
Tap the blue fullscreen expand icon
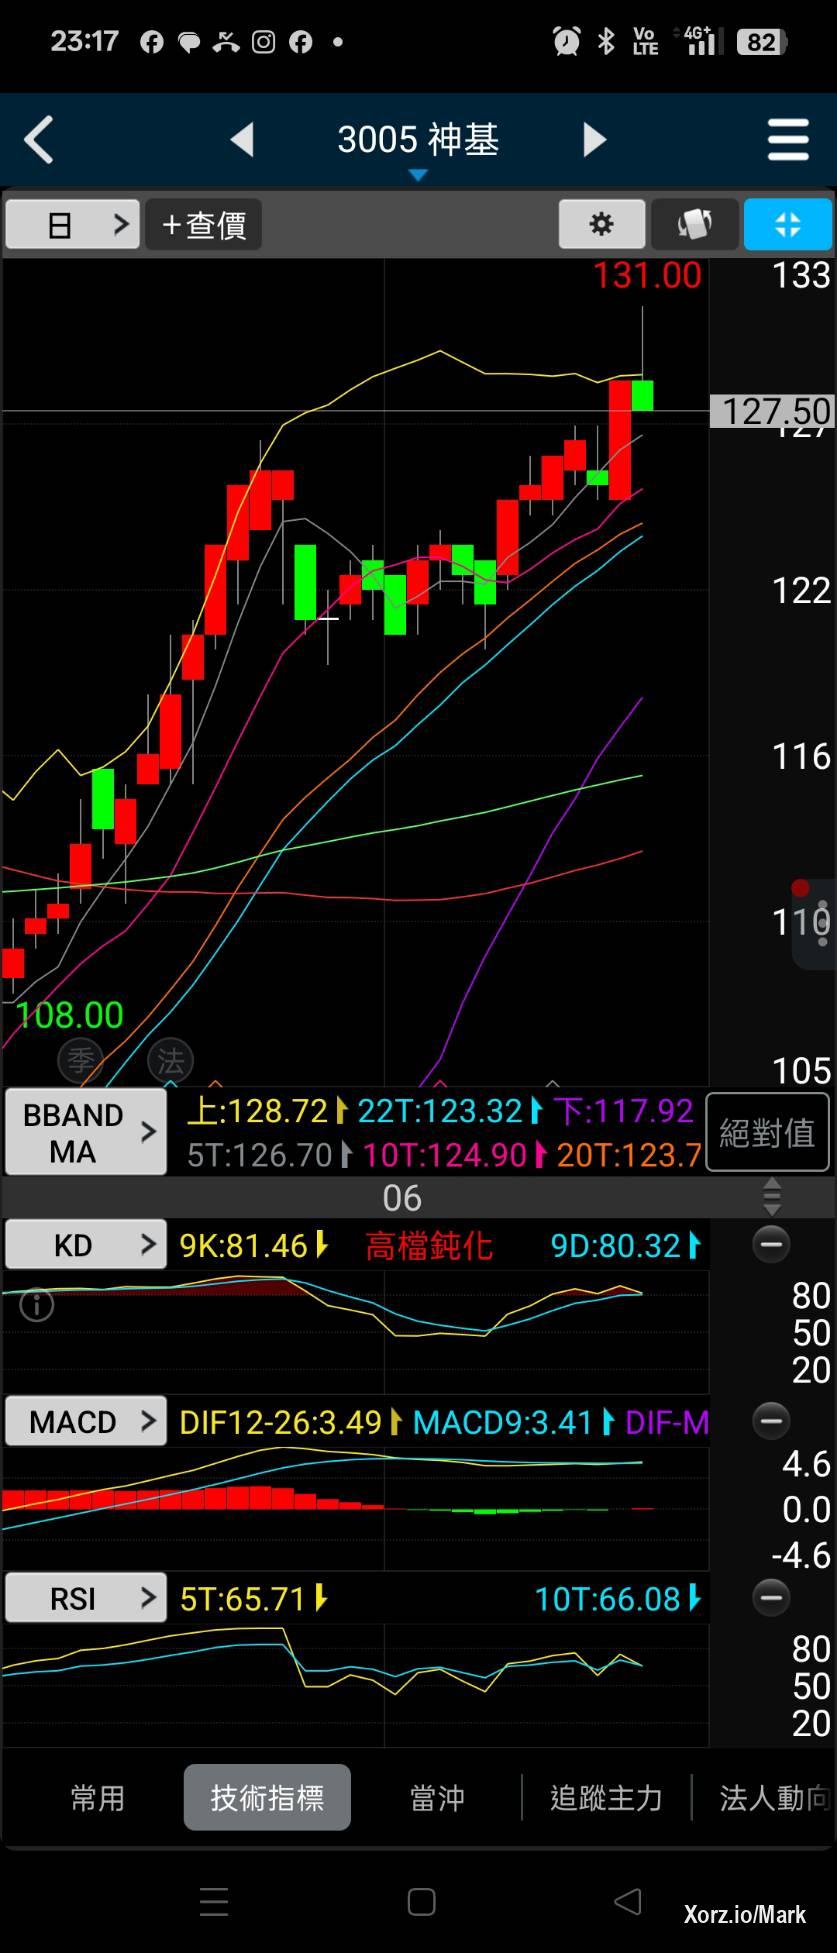[x=787, y=224]
